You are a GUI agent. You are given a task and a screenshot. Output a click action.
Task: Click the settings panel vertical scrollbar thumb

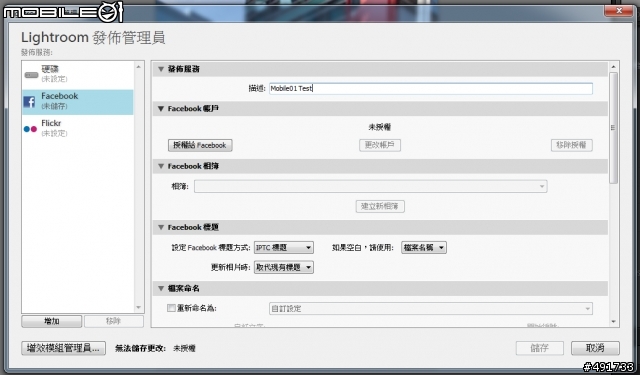613,128
